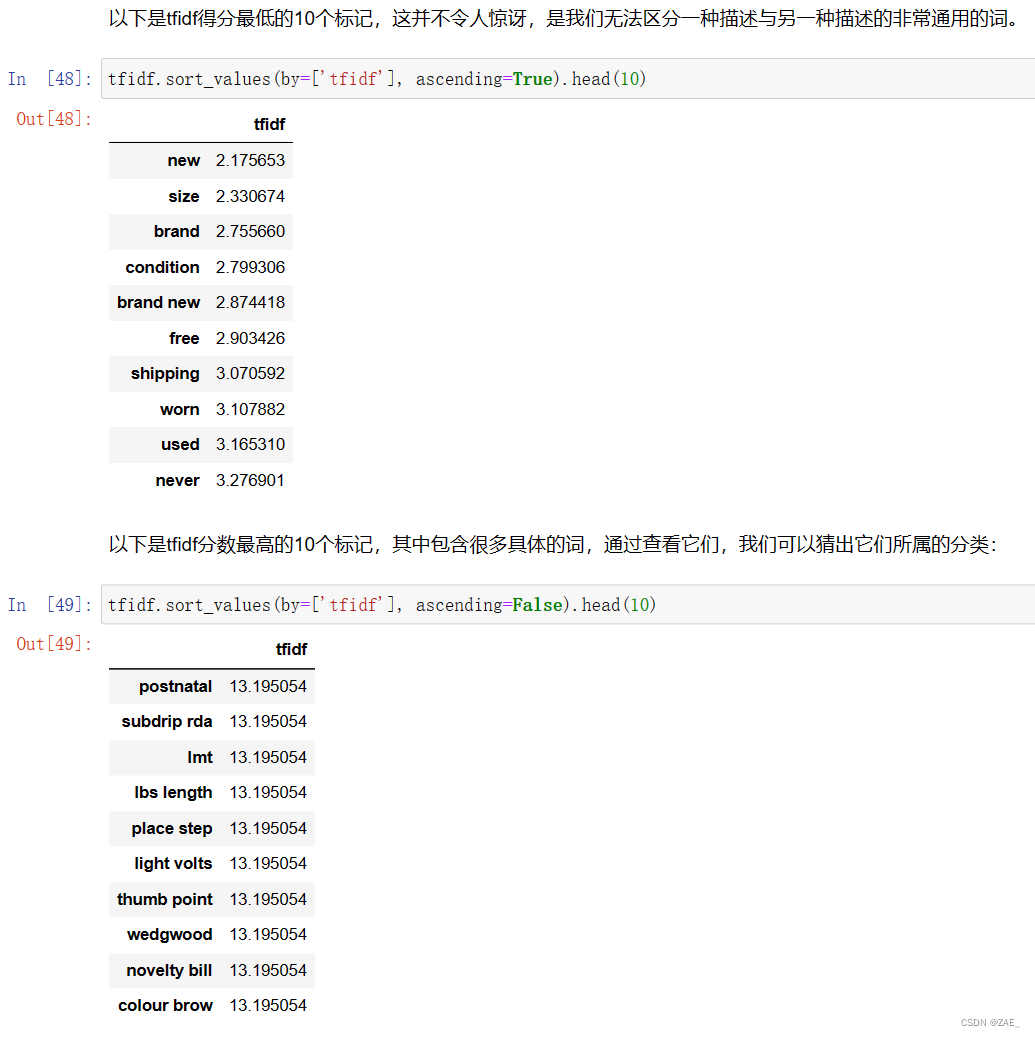Viewport: 1035px width, 1037px height.
Task: Click the value 3.276901
Action: click(250, 480)
